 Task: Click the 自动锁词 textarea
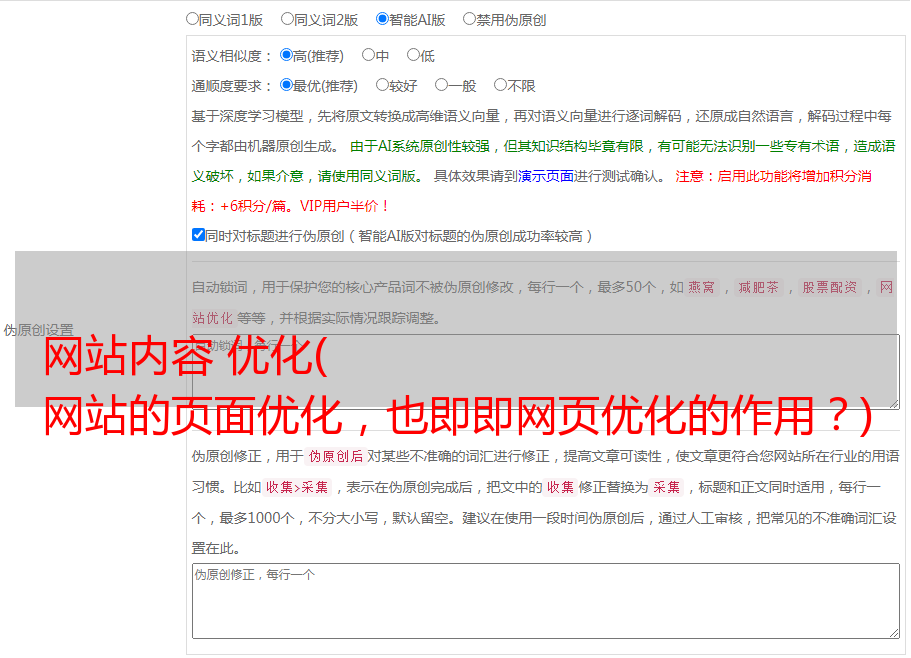(546, 372)
